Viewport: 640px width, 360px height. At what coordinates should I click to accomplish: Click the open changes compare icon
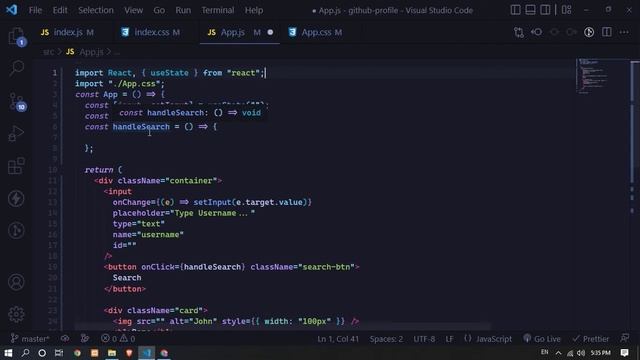[519, 32]
